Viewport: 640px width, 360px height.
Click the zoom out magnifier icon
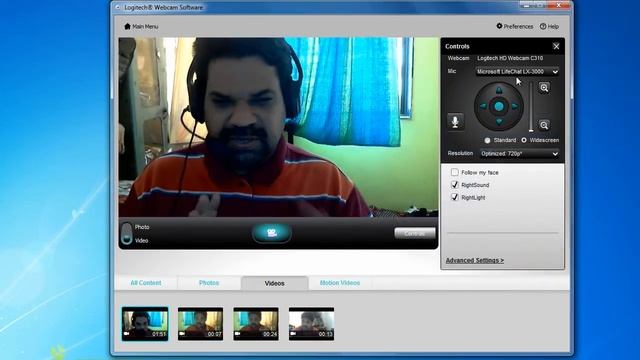tap(544, 125)
